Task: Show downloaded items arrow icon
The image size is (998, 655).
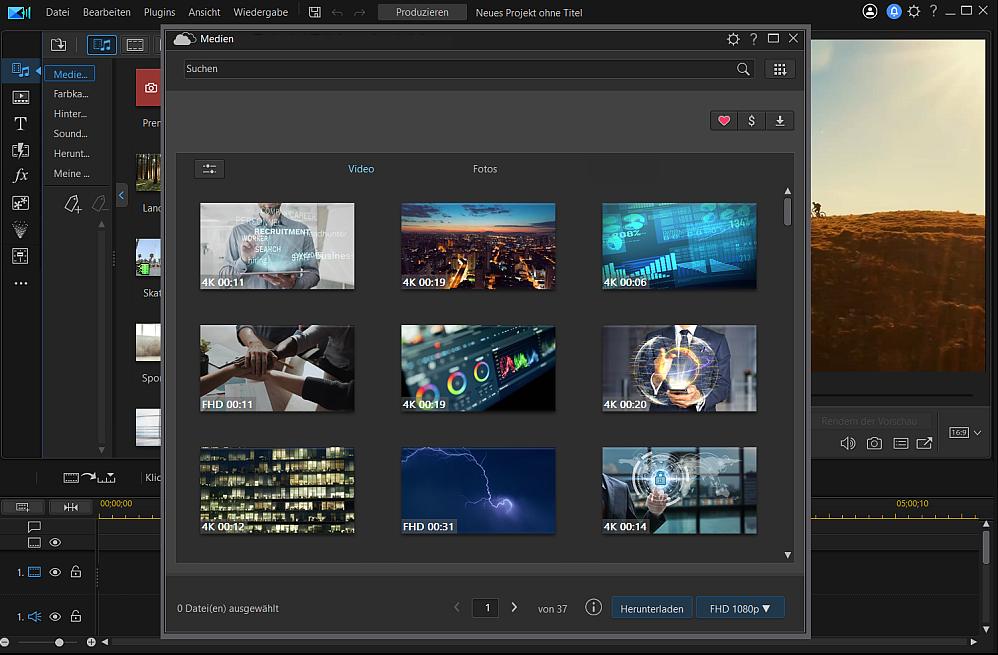Action: click(x=780, y=121)
